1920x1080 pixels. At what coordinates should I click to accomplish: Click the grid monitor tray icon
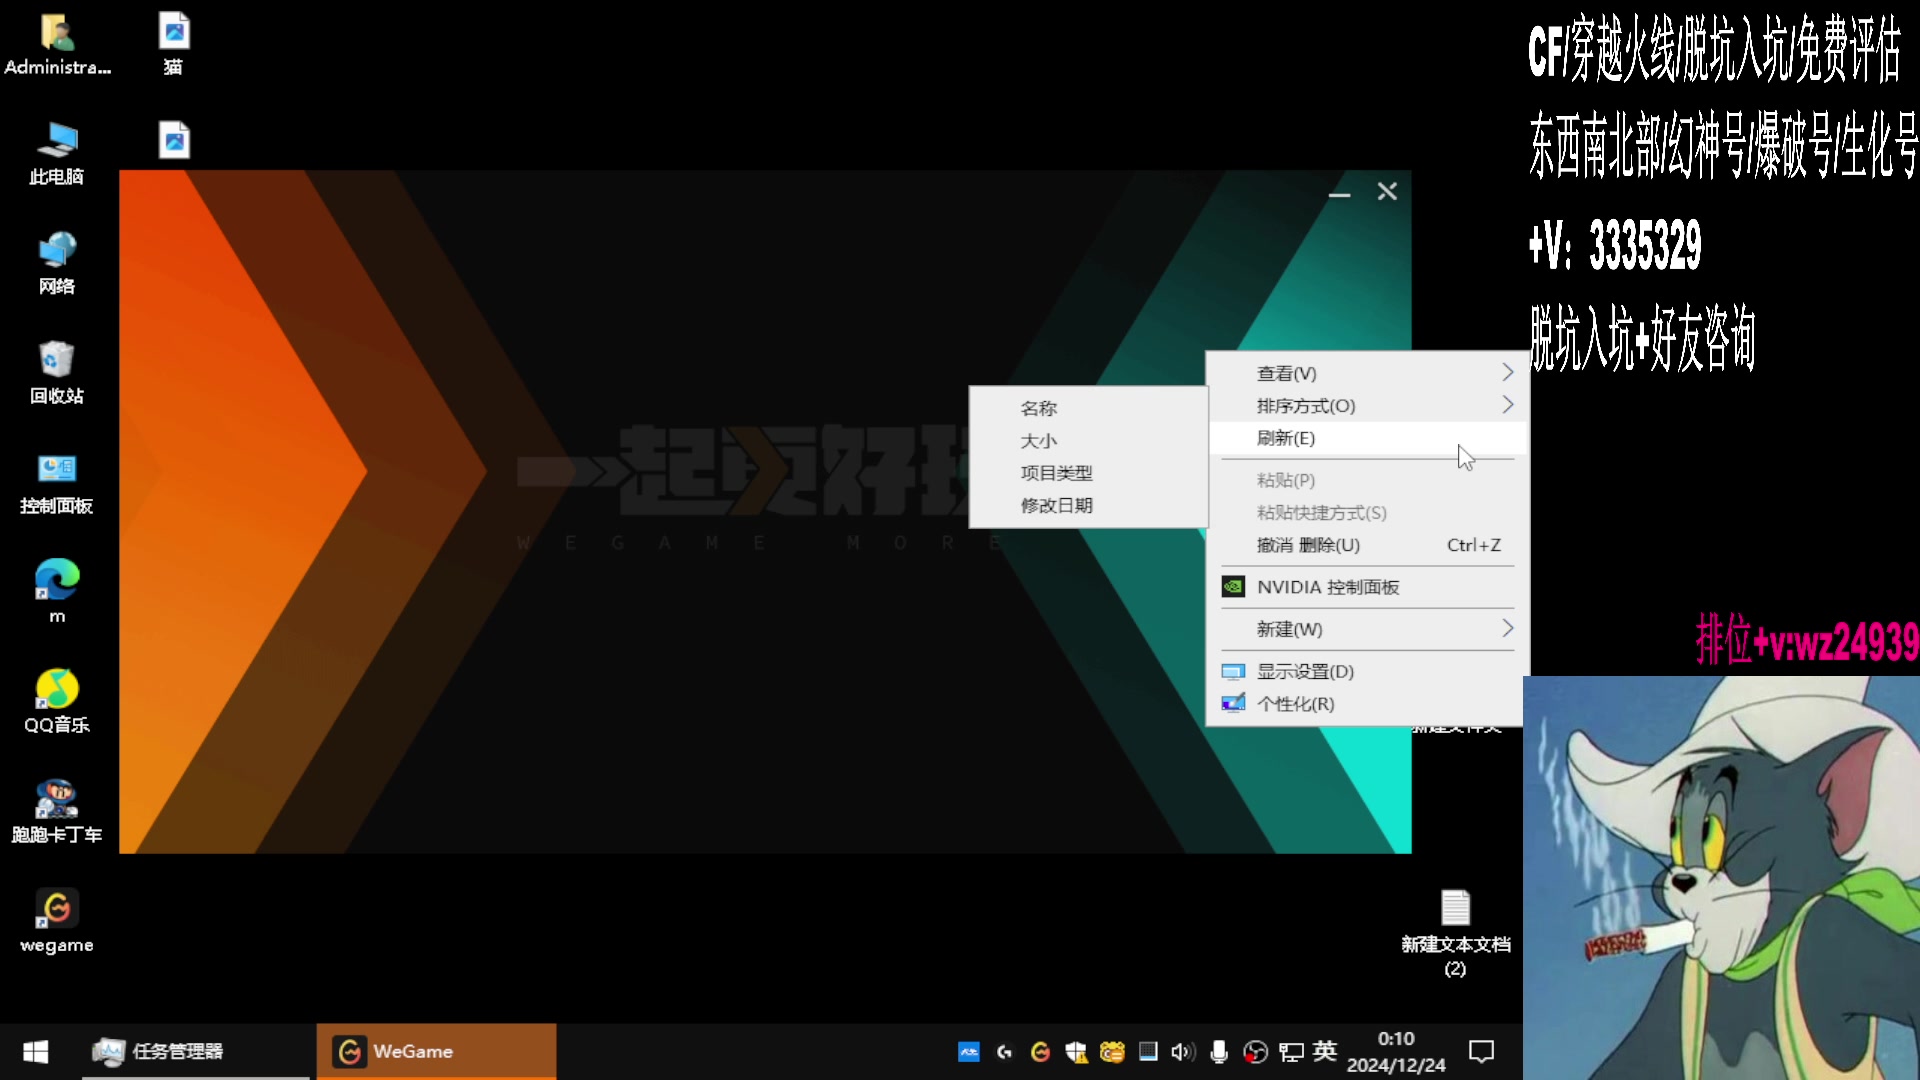click(1148, 1052)
